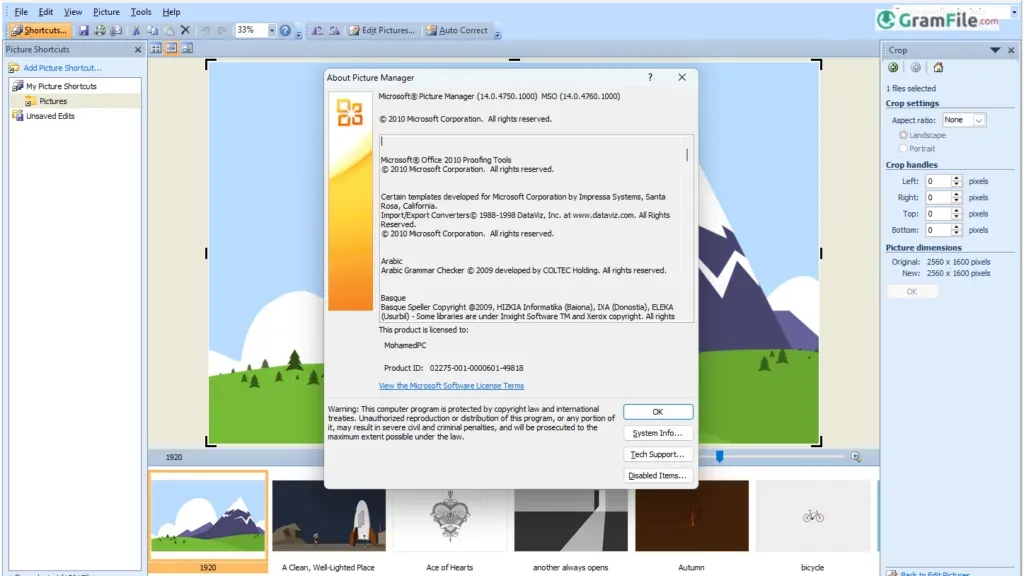Select the Ace of Hearts thumbnail

tap(449, 517)
